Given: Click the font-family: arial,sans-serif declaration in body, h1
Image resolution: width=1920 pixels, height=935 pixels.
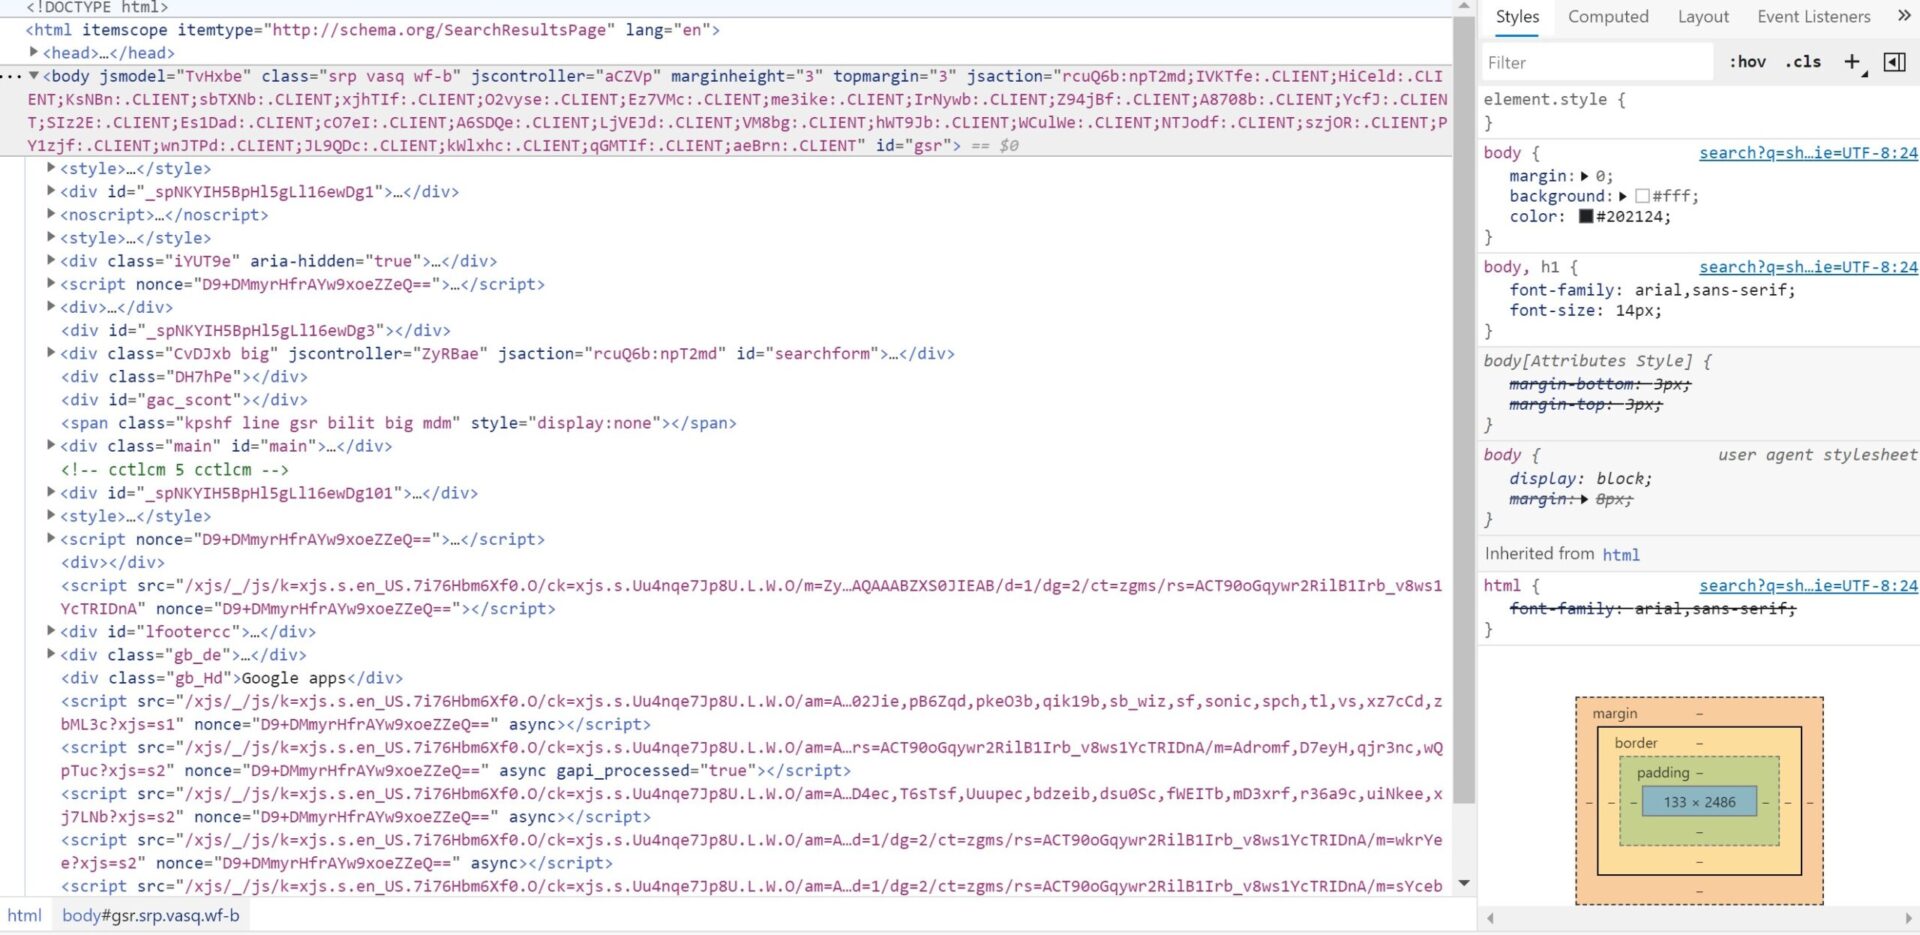Looking at the screenshot, I should [1652, 290].
